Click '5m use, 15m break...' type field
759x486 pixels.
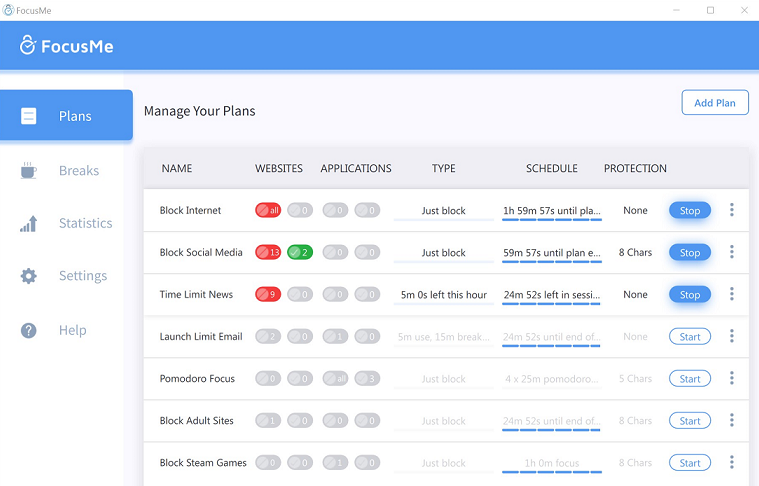(443, 337)
